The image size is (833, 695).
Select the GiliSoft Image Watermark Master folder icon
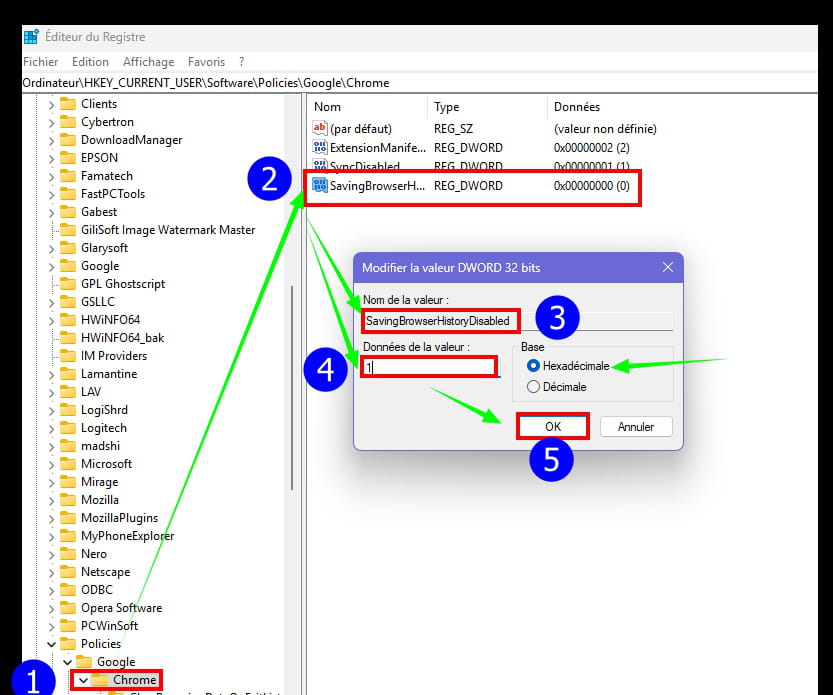click(x=67, y=230)
